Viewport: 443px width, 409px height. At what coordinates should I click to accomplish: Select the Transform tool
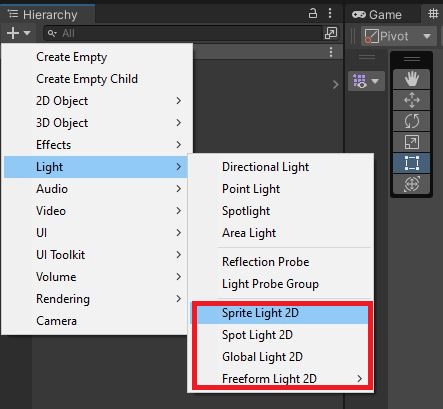[x=412, y=184]
